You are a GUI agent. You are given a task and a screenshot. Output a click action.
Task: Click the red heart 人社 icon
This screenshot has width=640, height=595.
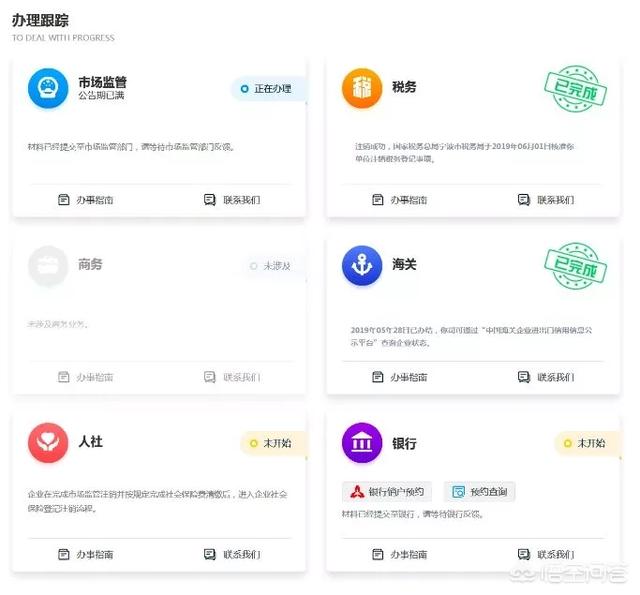tap(48, 443)
